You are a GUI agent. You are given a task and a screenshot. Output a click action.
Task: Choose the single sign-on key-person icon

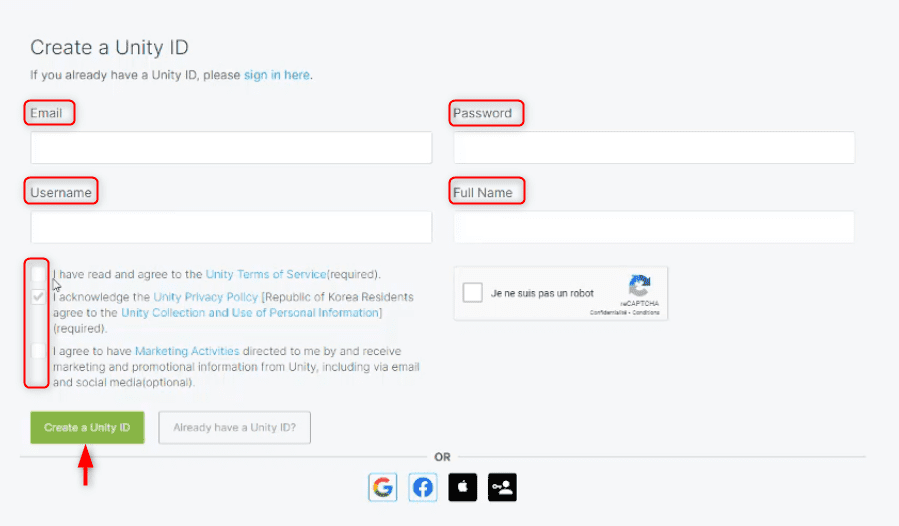pyautogui.click(x=502, y=487)
